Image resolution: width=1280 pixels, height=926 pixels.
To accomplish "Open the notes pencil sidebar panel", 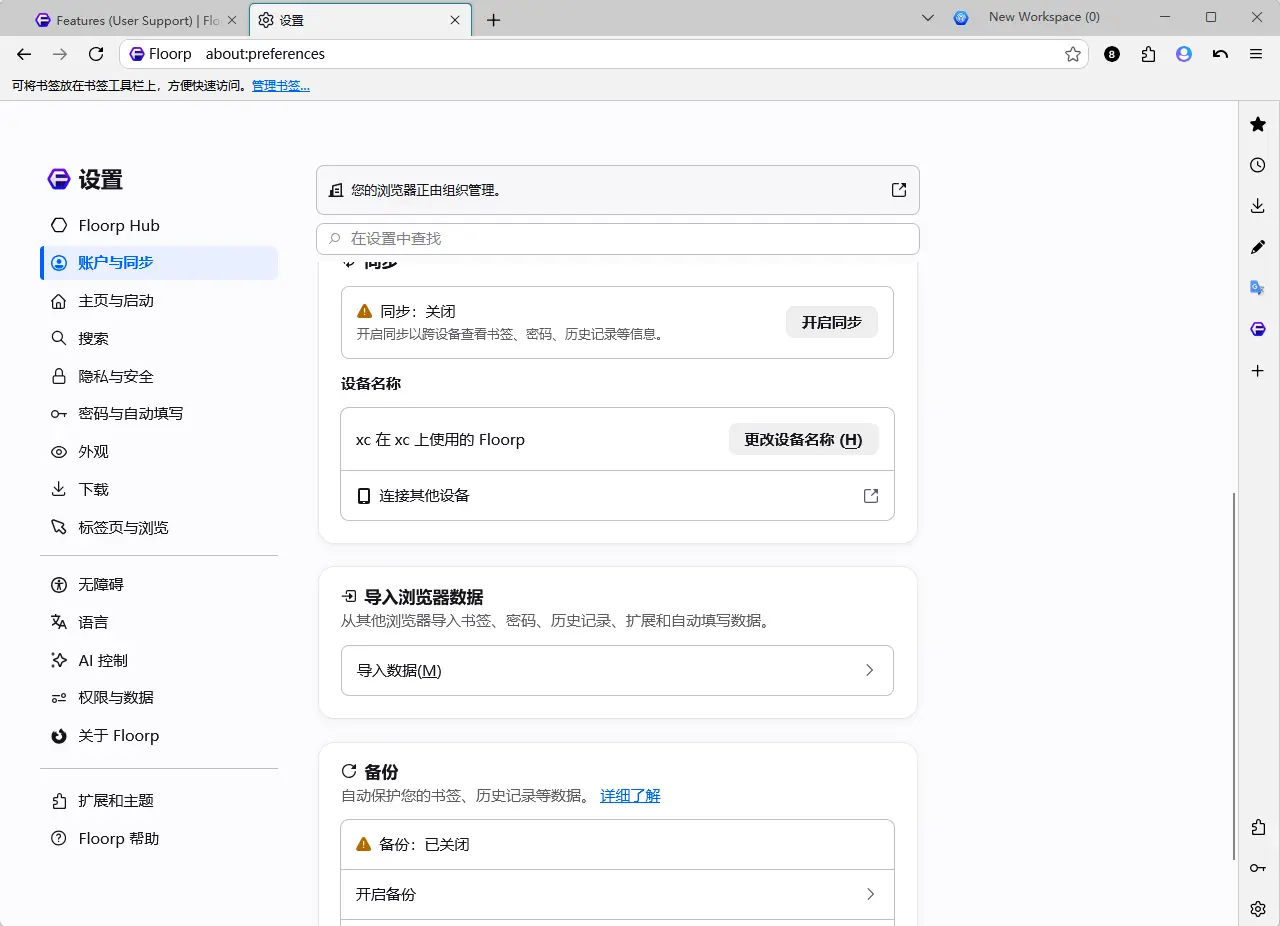I will 1258,247.
